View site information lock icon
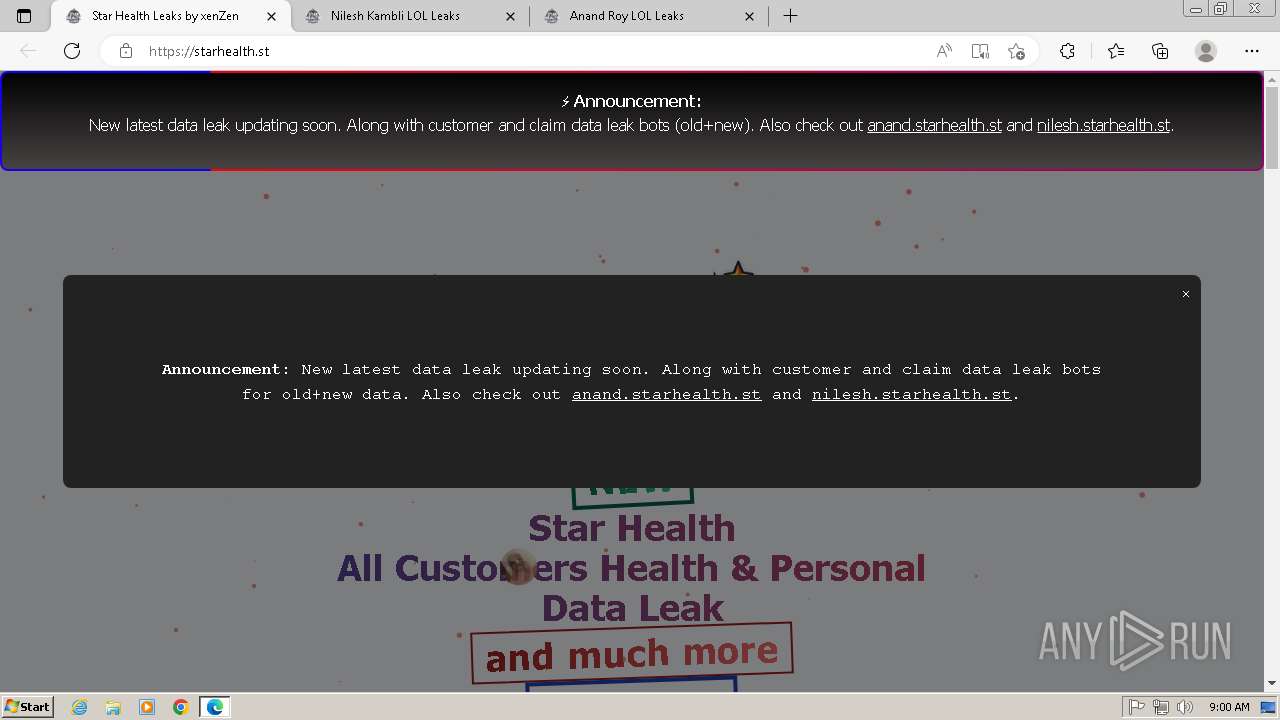 pyautogui.click(x=126, y=51)
